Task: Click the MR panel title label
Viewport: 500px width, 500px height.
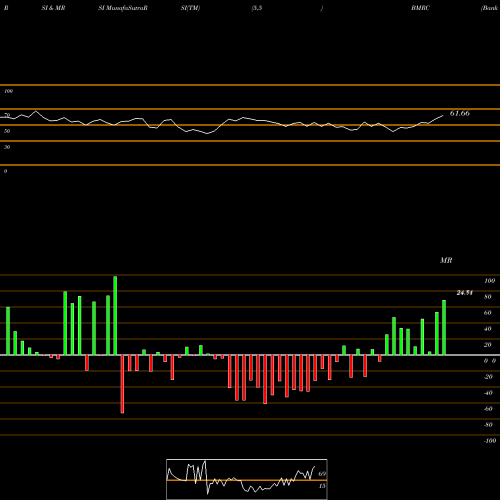Action: click(446, 260)
